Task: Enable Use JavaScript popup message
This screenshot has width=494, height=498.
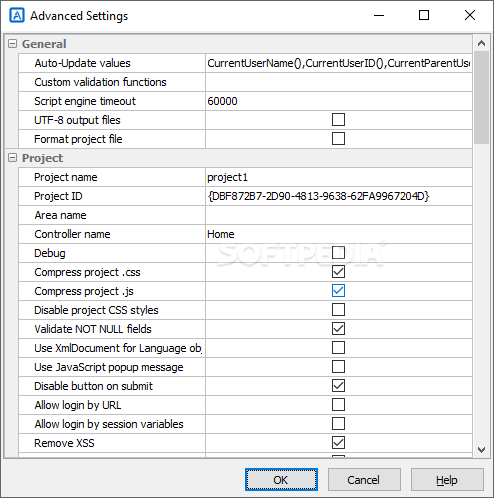Action: coord(338,367)
